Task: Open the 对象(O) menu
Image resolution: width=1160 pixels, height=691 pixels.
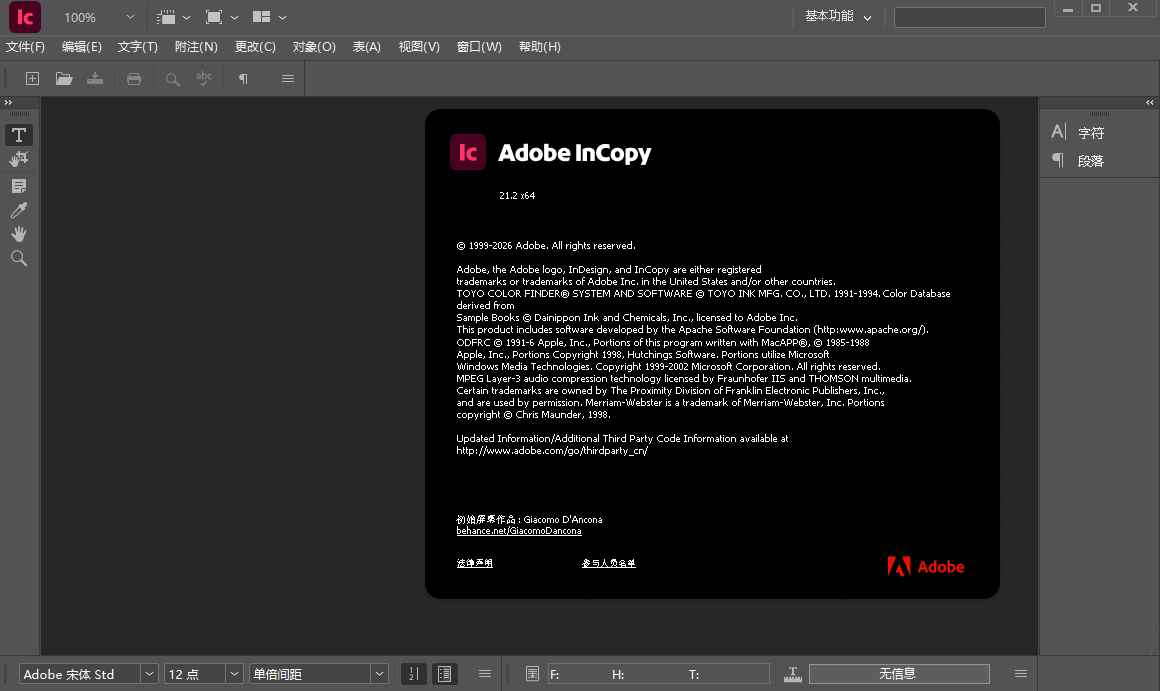Action: [314, 47]
